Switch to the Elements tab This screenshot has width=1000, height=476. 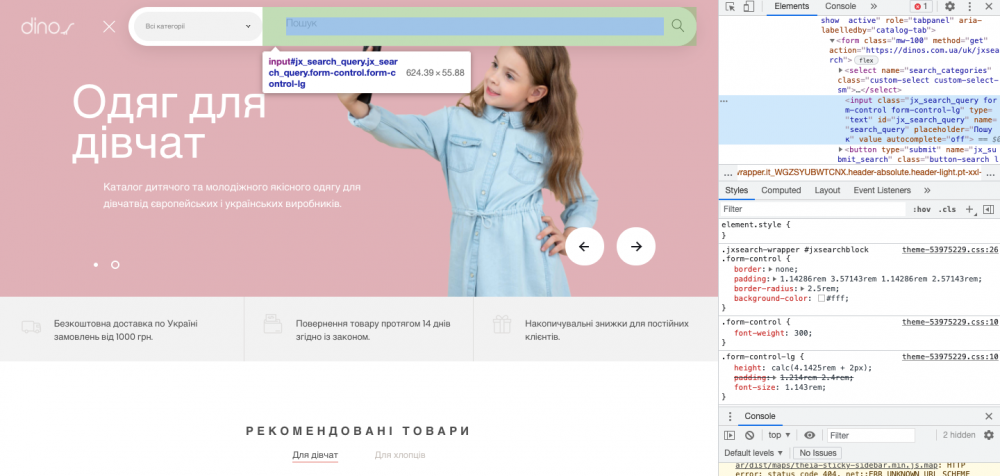(791, 6)
